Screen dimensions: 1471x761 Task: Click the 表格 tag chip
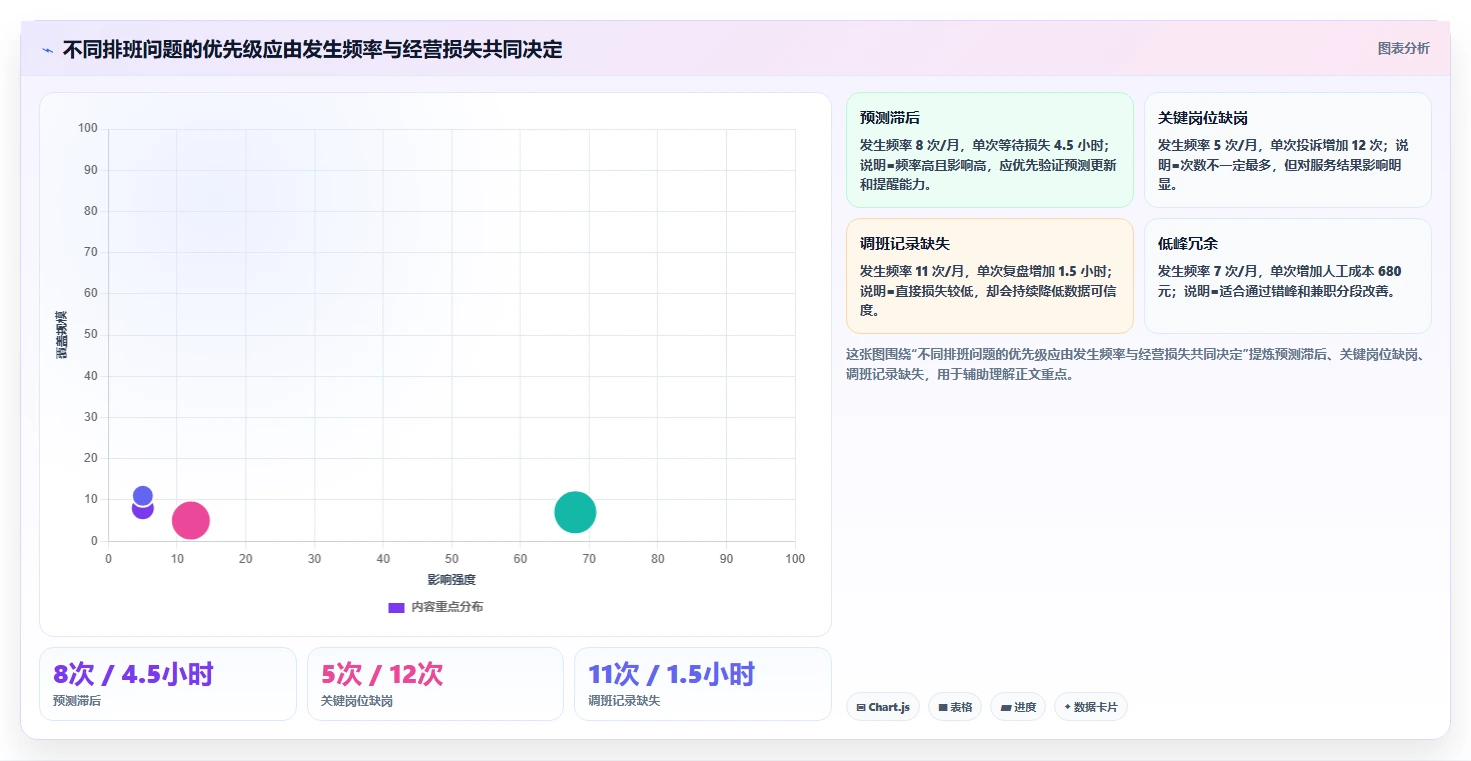955,707
